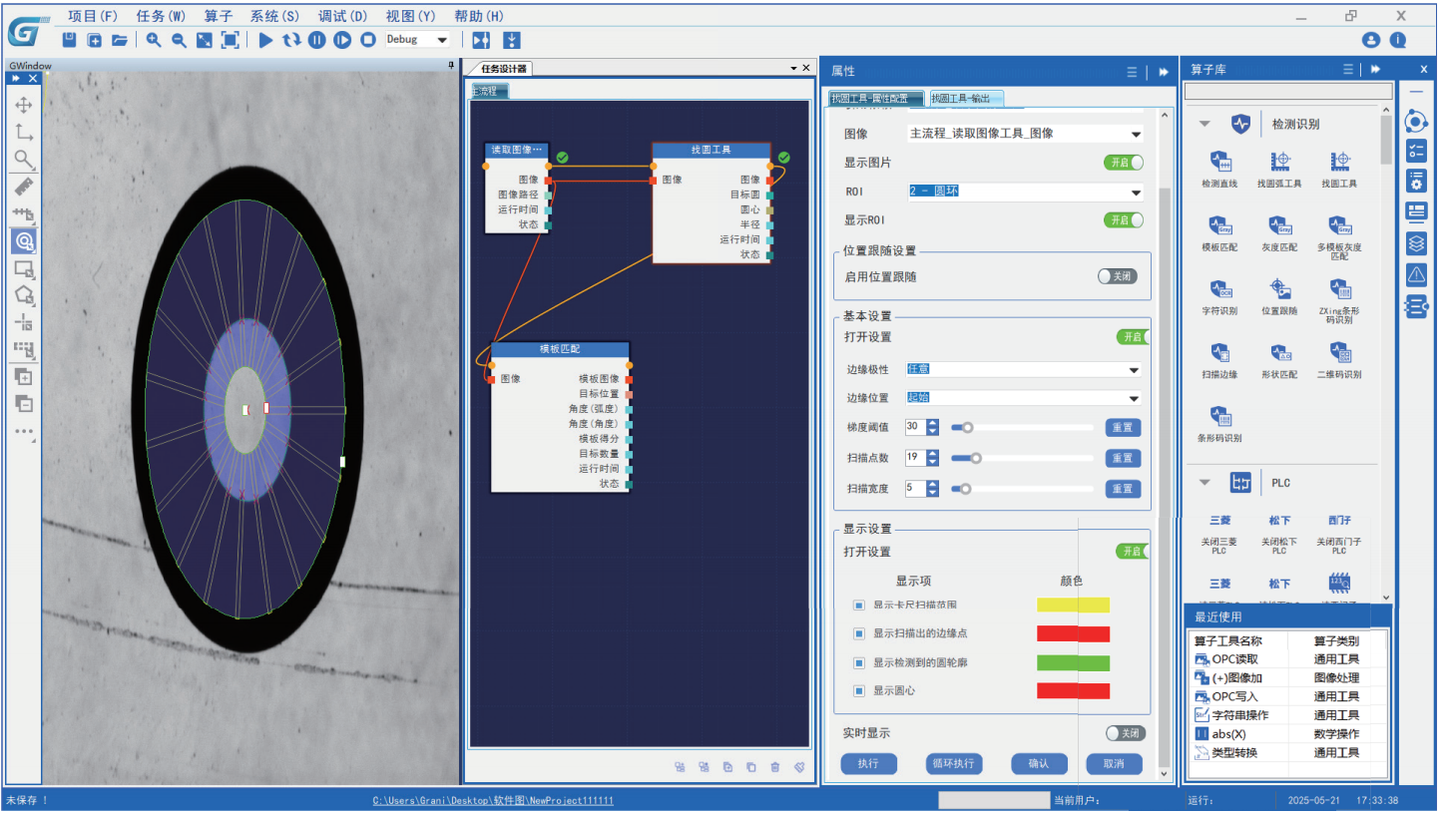Increase 梯度阈值 value with stepper
Viewport: 1440px width, 814px height.
pos(933,423)
